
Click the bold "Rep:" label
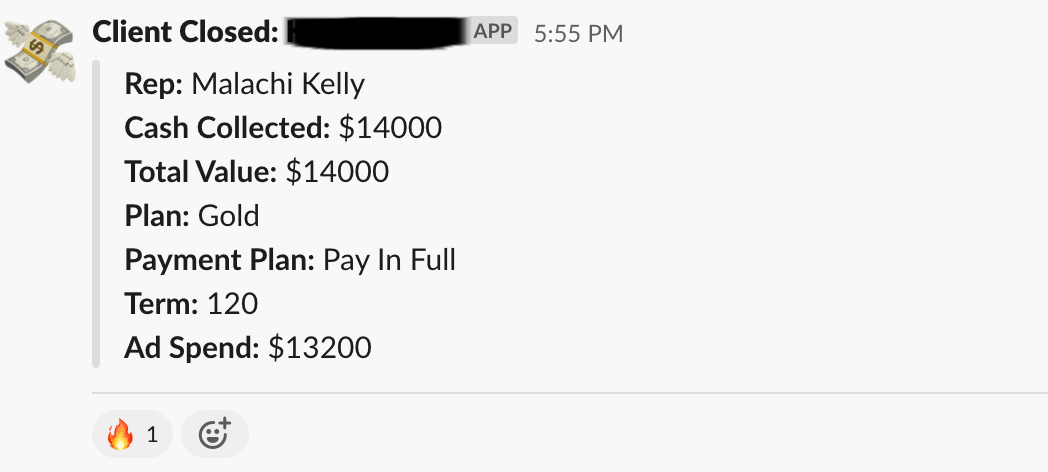(154, 84)
